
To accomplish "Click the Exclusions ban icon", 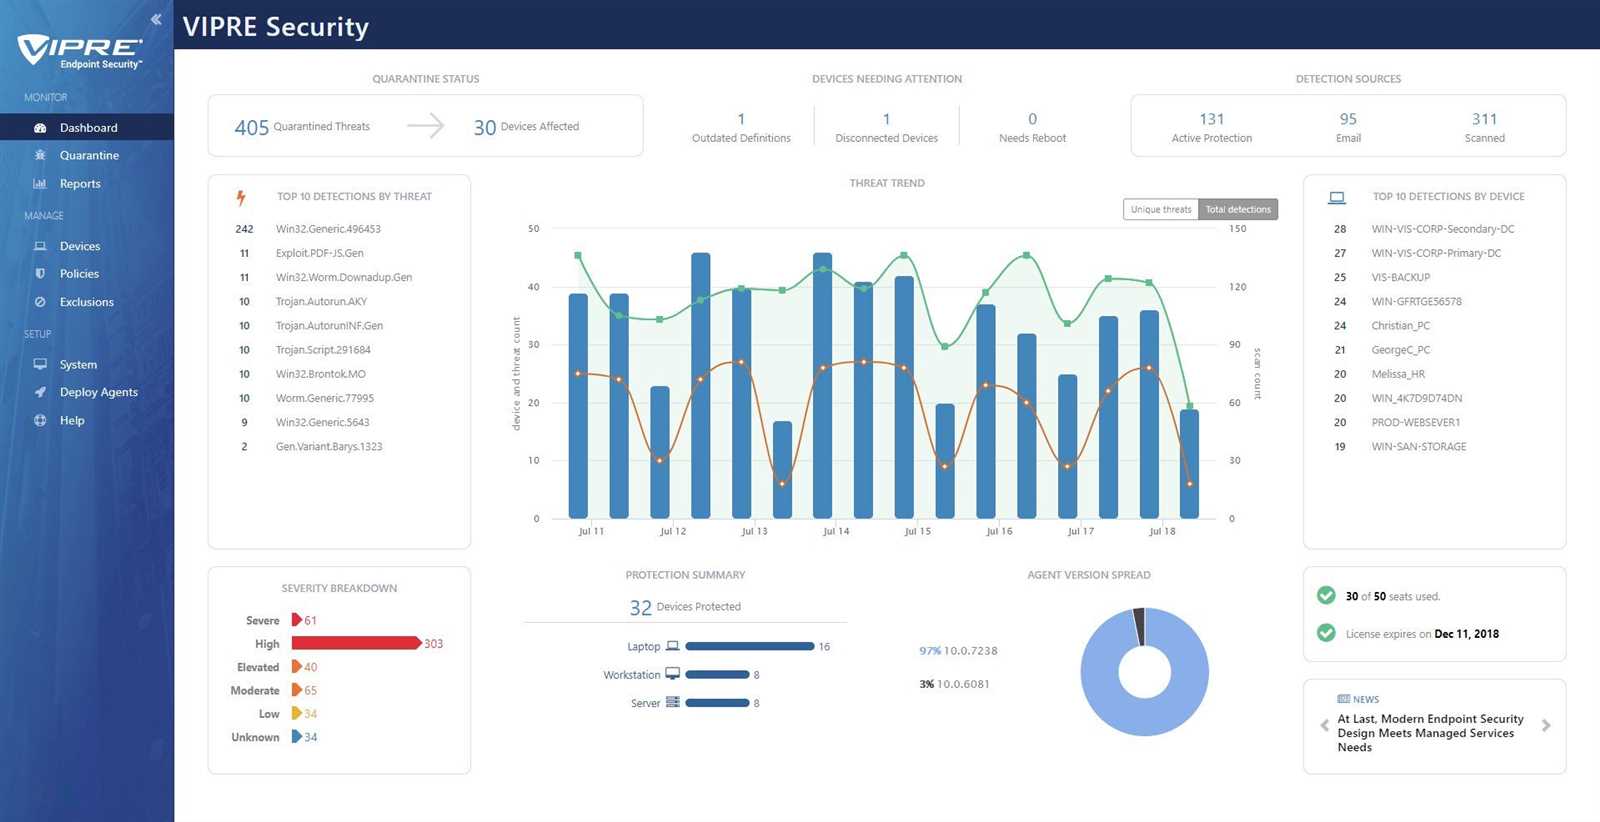I will coord(40,302).
